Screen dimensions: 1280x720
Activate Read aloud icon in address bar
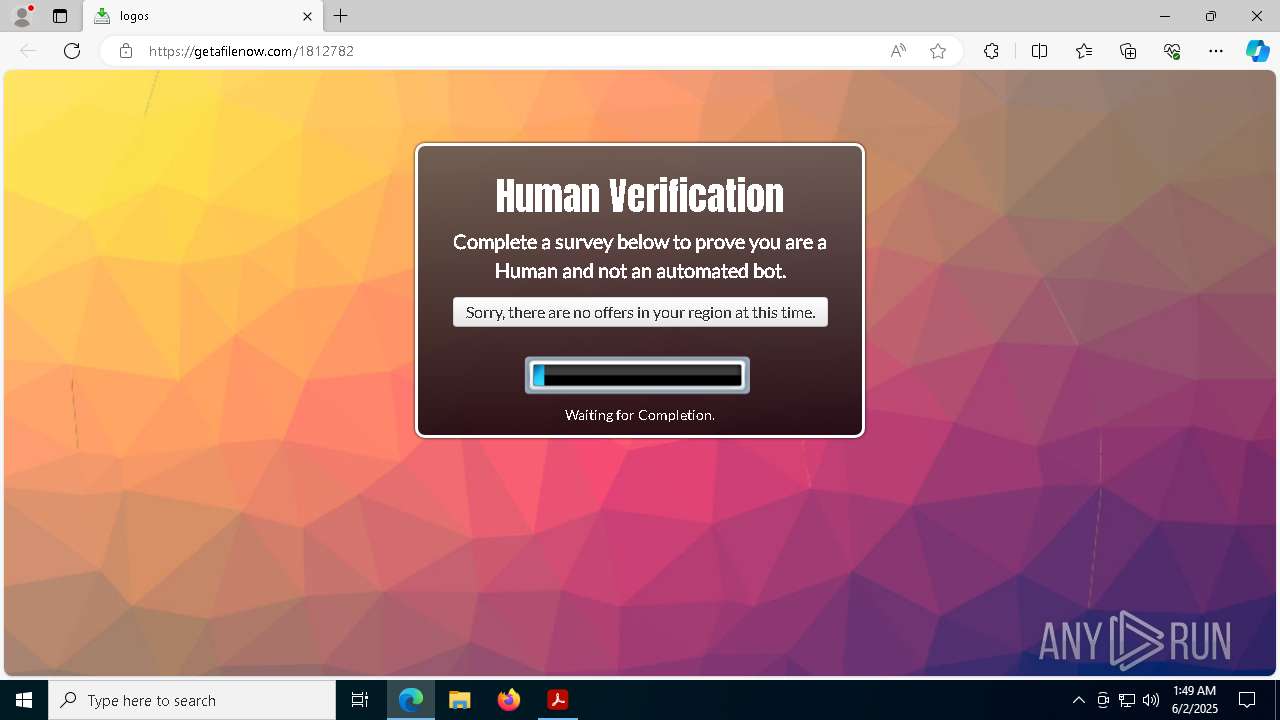pyautogui.click(x=898, y=51)
